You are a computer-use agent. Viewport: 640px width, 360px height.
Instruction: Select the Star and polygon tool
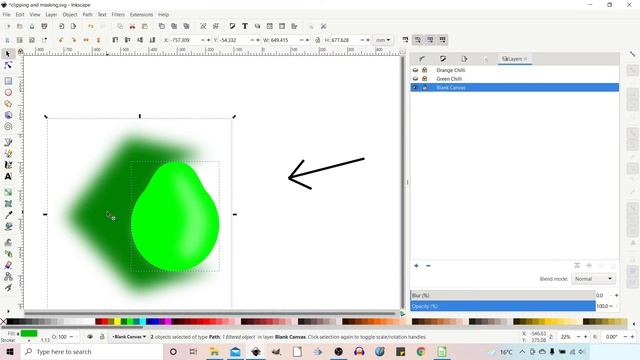point(8,104)
